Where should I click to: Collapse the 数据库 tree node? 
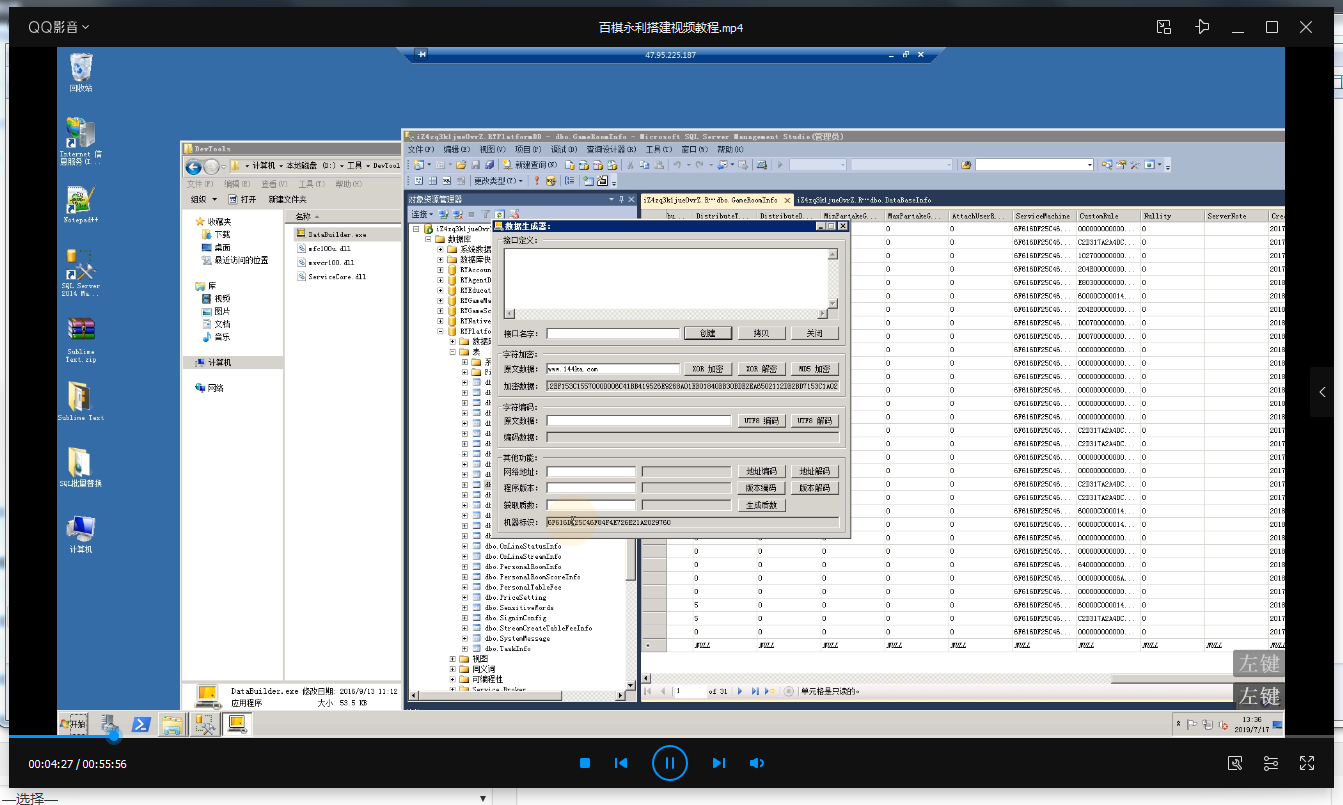pyautogui.click(x=427, y=239)
